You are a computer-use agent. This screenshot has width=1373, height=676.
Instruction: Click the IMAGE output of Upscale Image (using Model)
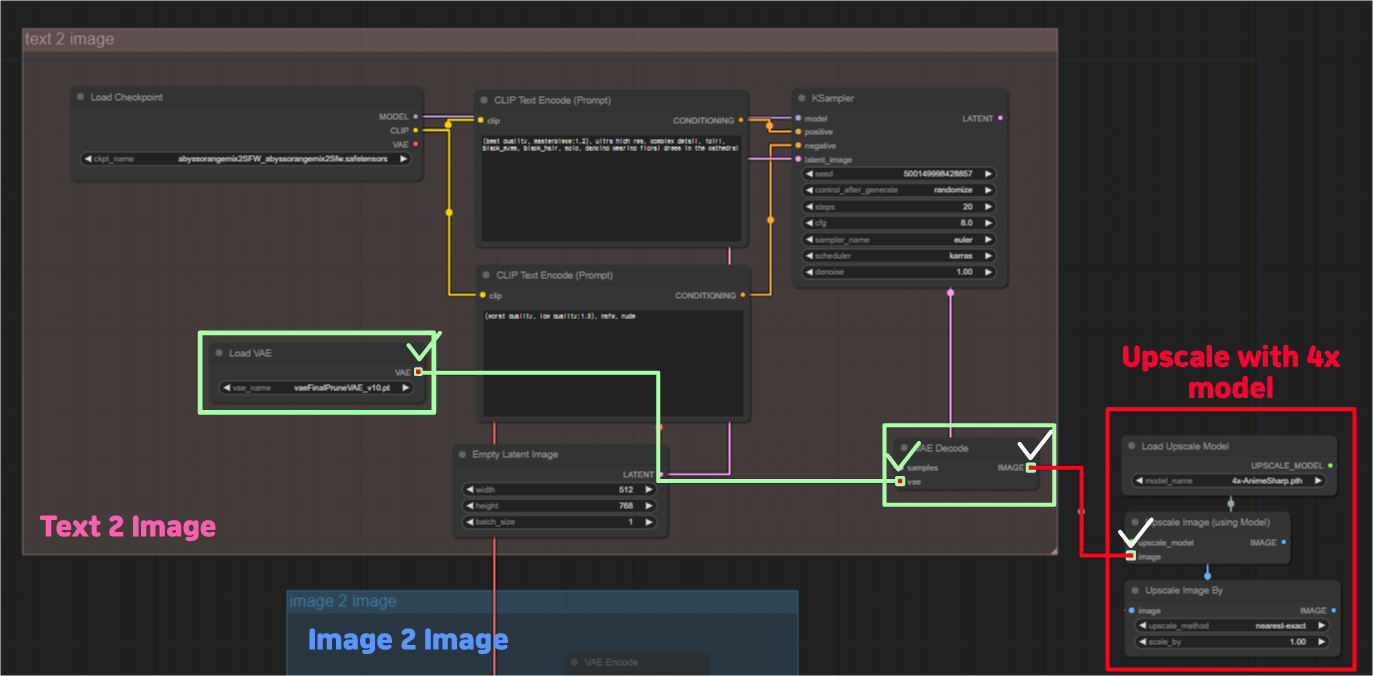1284,543
